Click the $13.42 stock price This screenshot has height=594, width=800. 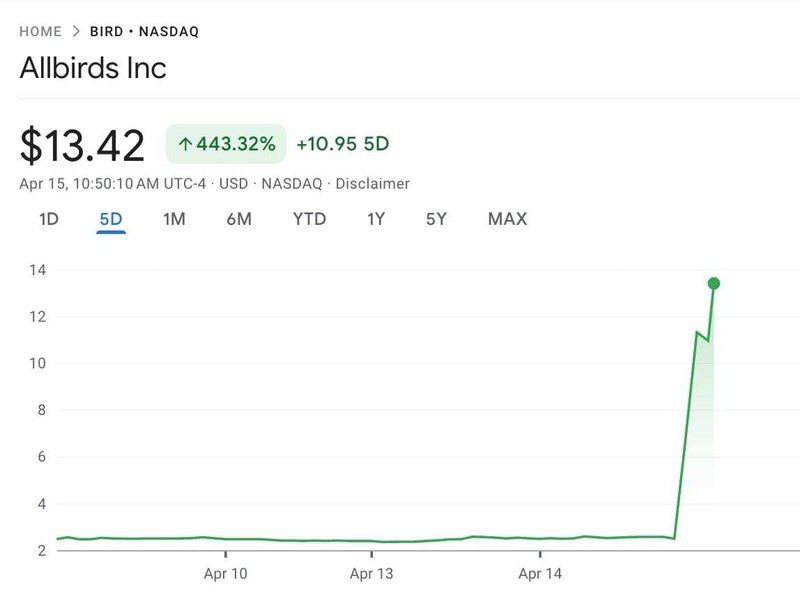(83, 145)
